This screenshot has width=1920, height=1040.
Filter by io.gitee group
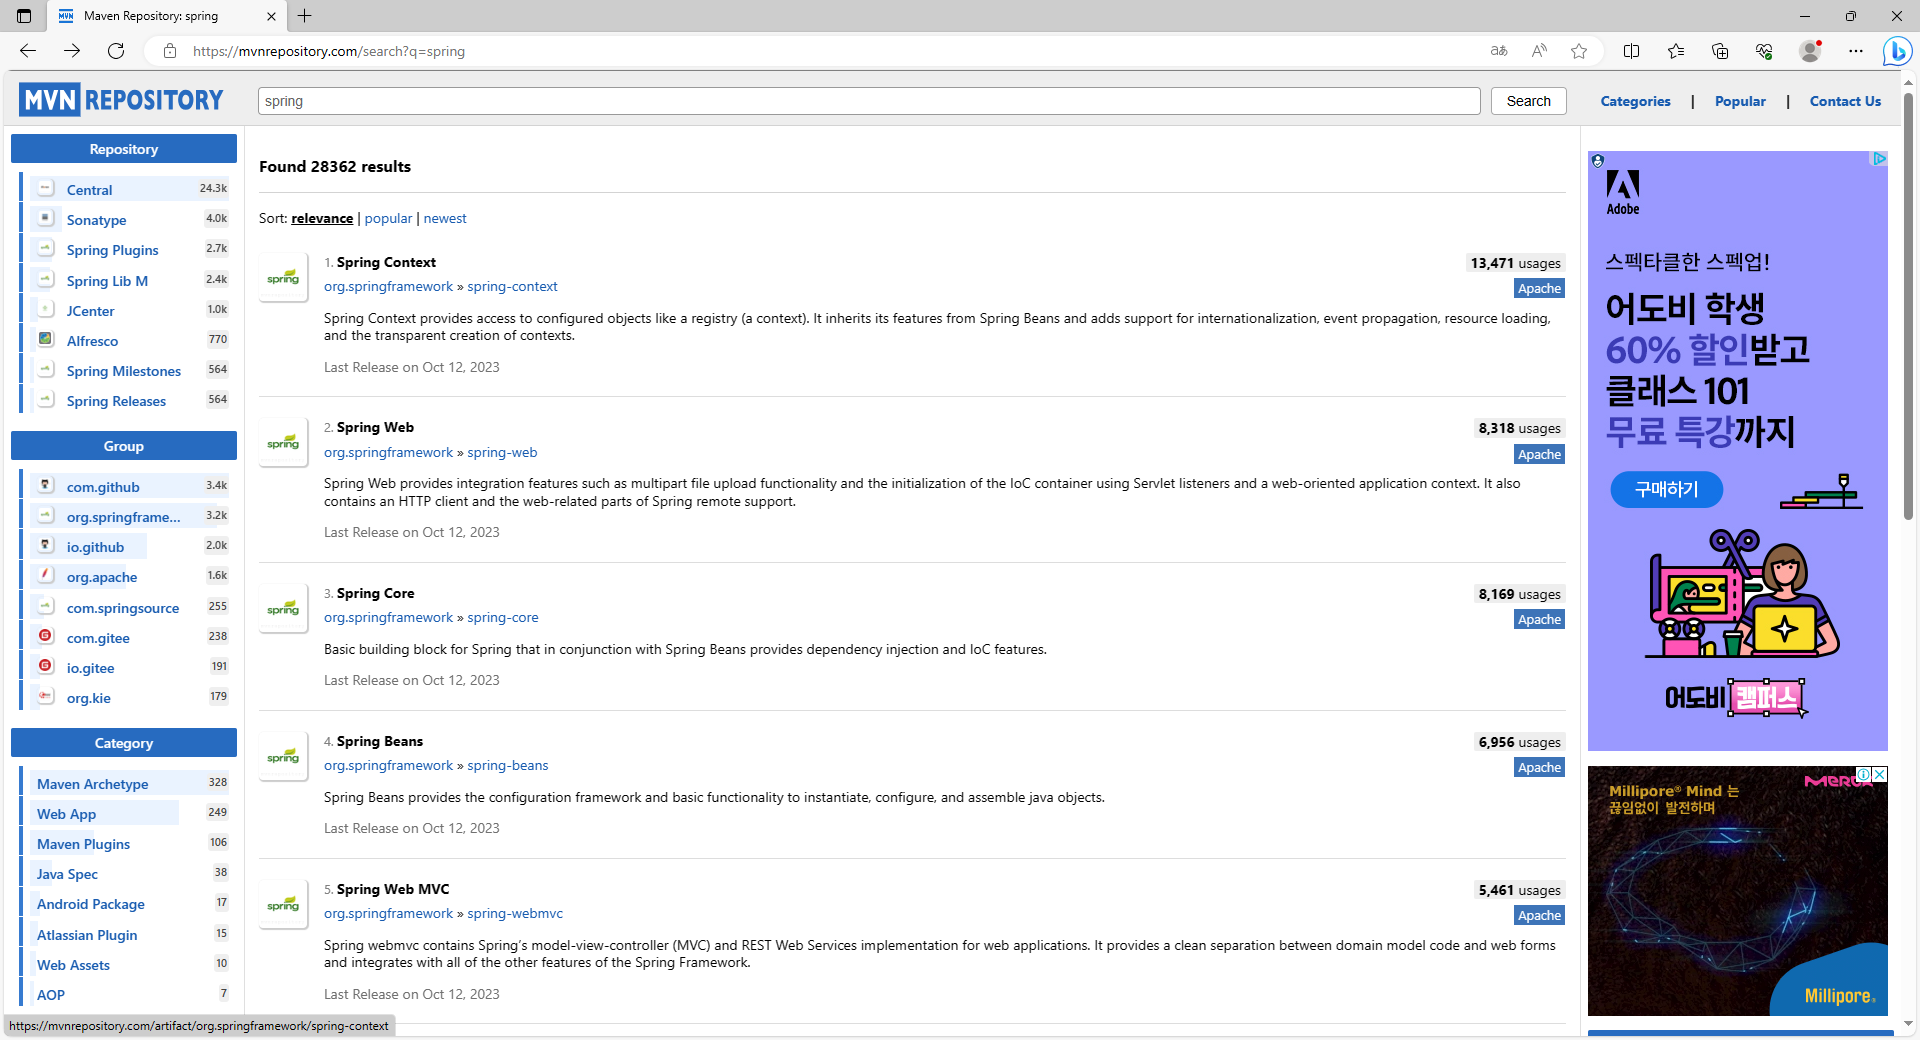pos(90,668)
